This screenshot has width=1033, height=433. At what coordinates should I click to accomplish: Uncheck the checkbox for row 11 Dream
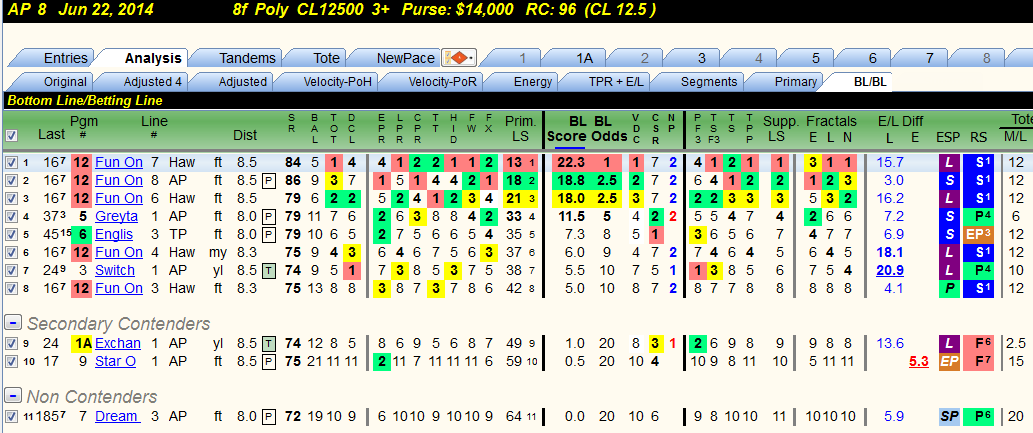(x=11, y=417)
